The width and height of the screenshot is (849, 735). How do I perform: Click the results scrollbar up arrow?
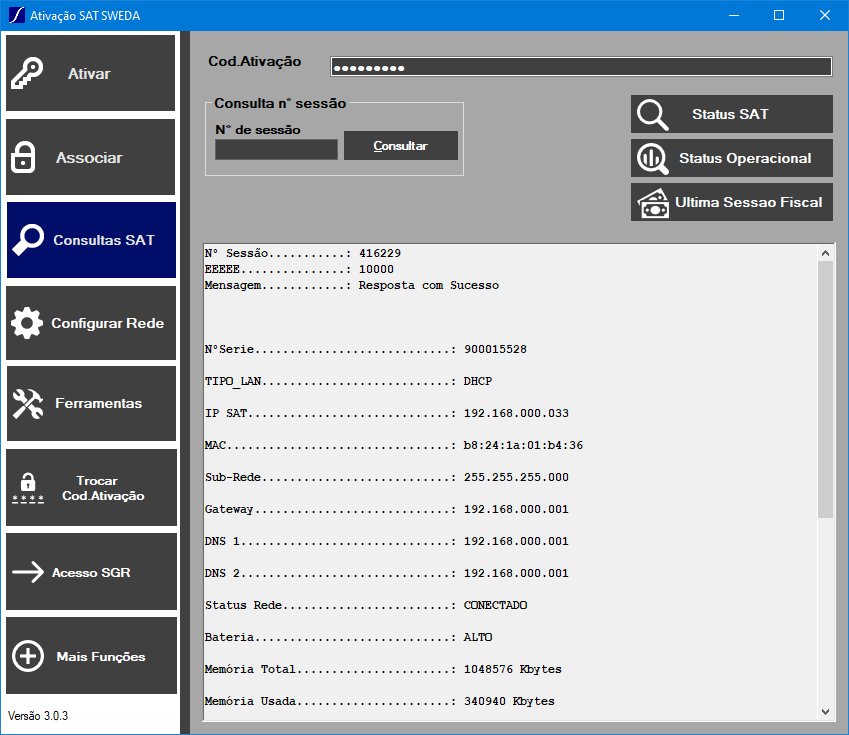825,253
